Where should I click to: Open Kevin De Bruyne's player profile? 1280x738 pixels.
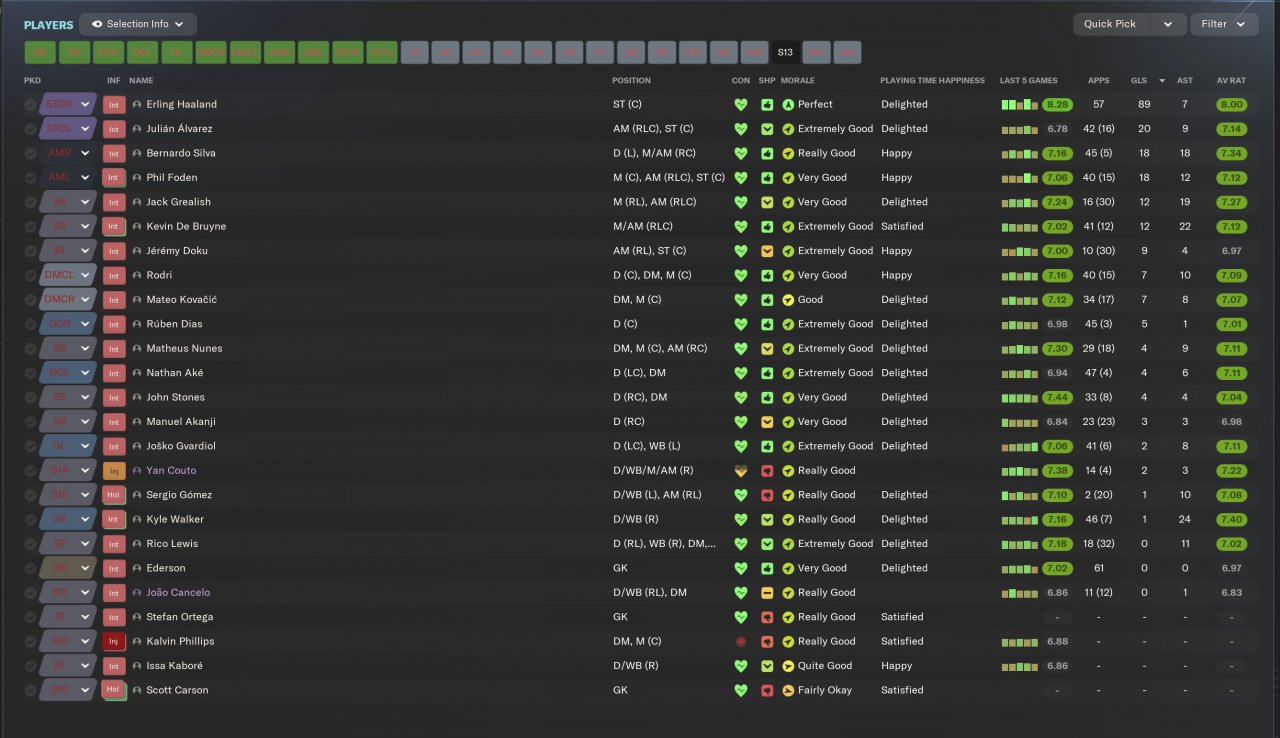point(186,226)
